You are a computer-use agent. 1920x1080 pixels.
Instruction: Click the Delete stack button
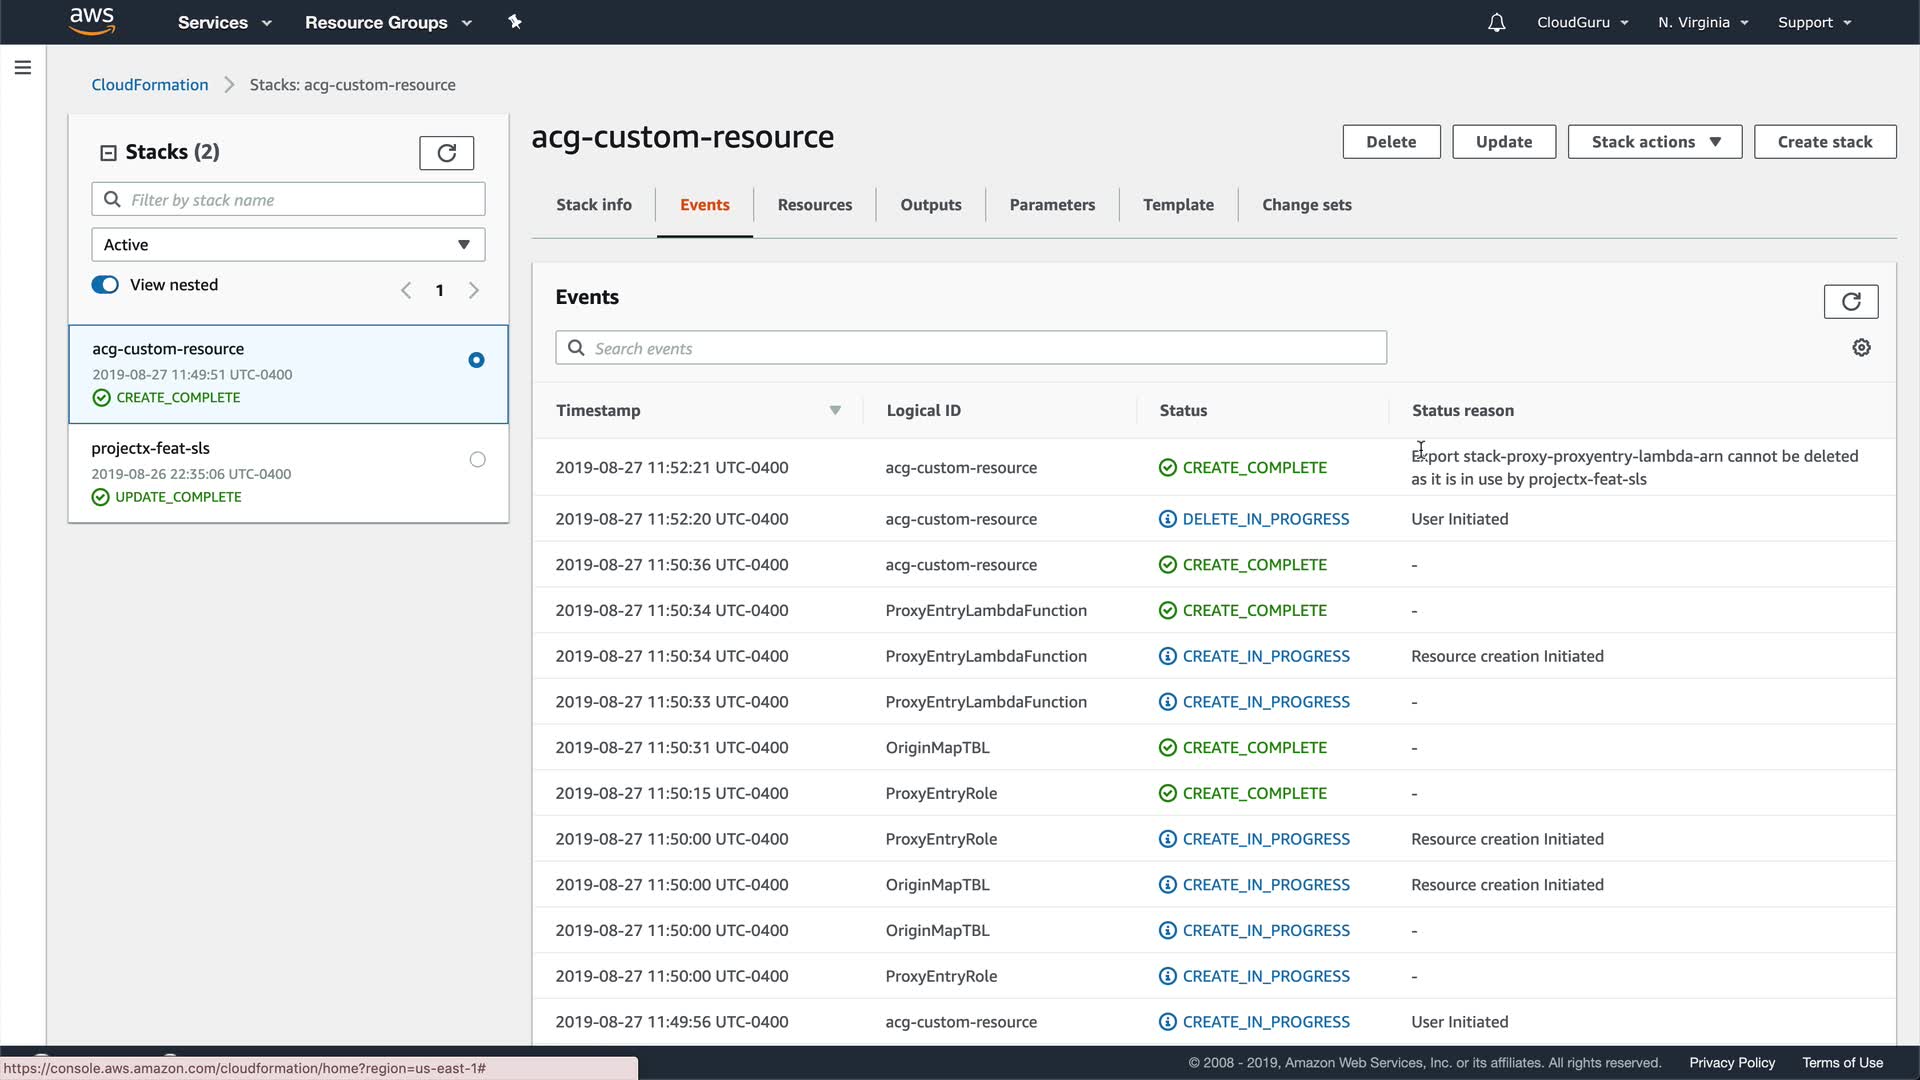coord(1391,142)
